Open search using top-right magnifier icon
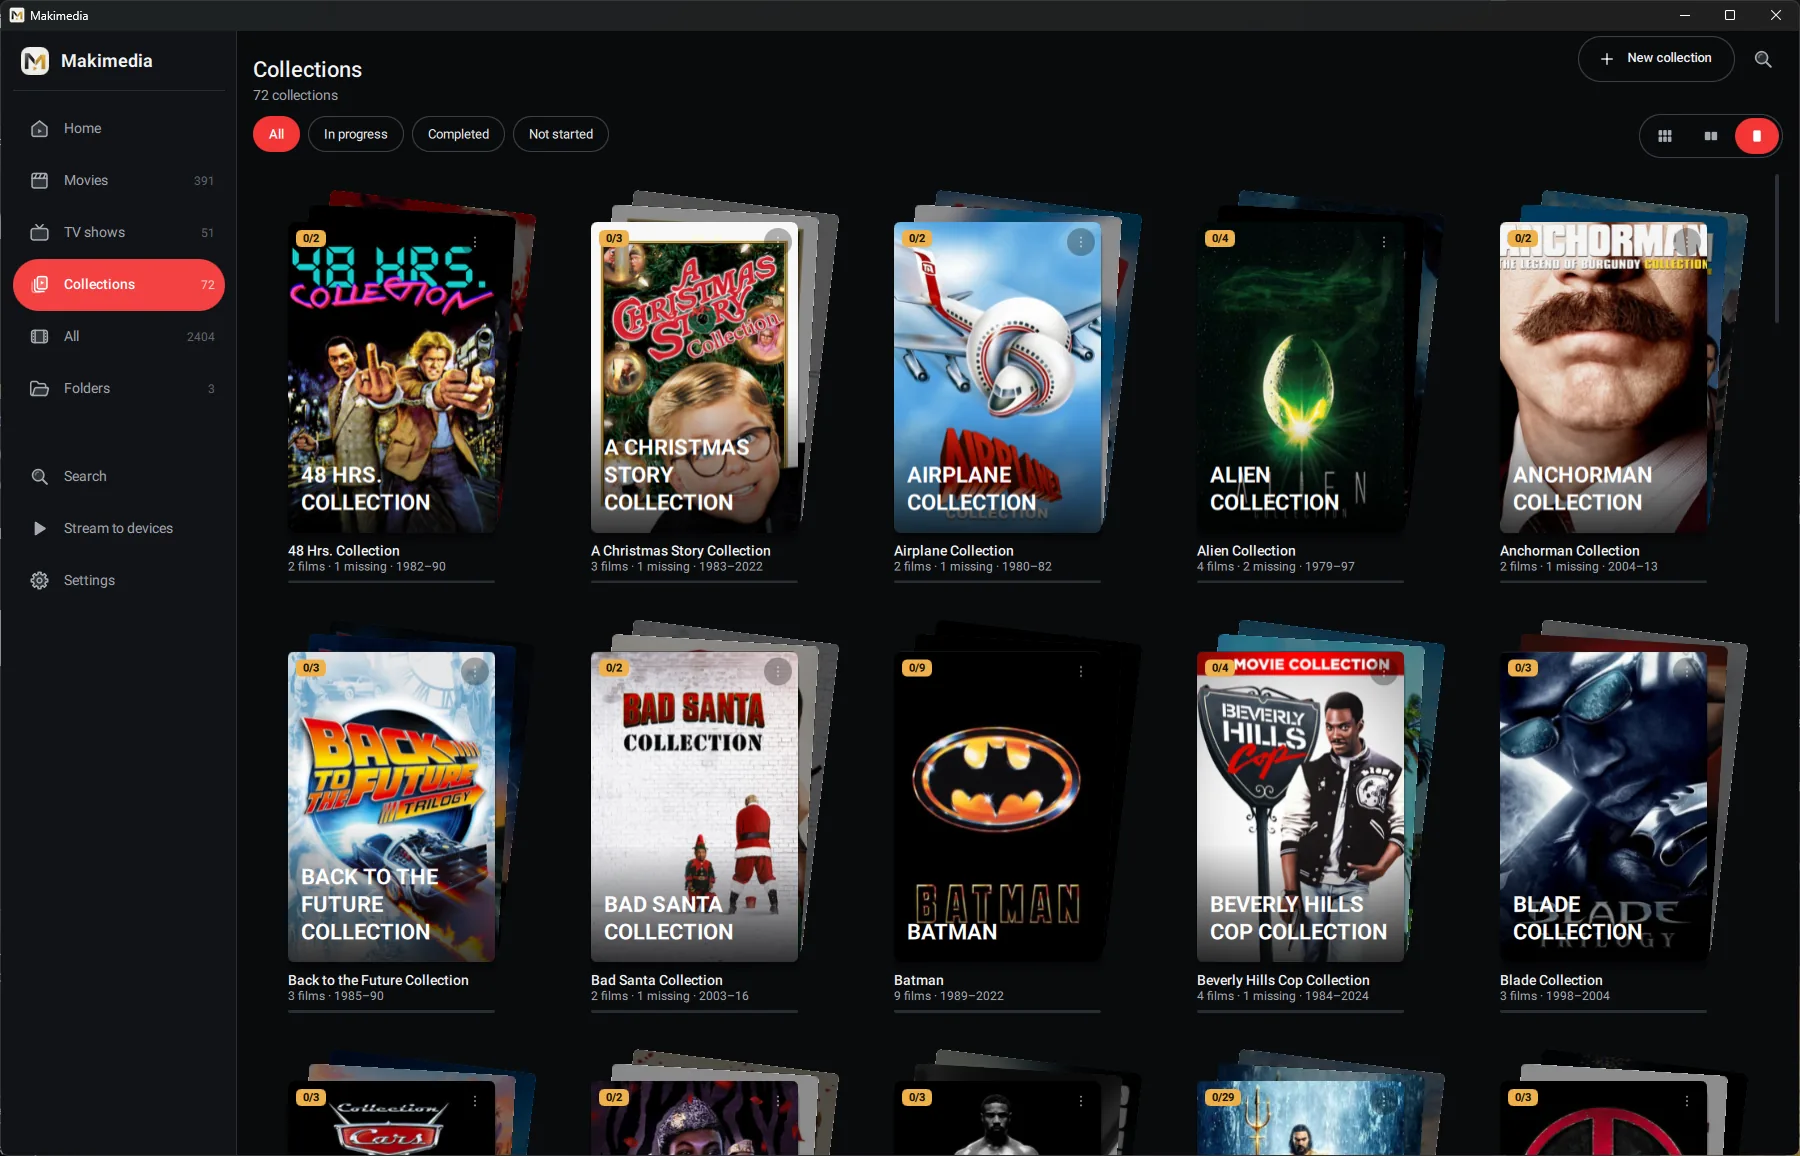Viewport: 1800px width, 1156px height. 1763,59
